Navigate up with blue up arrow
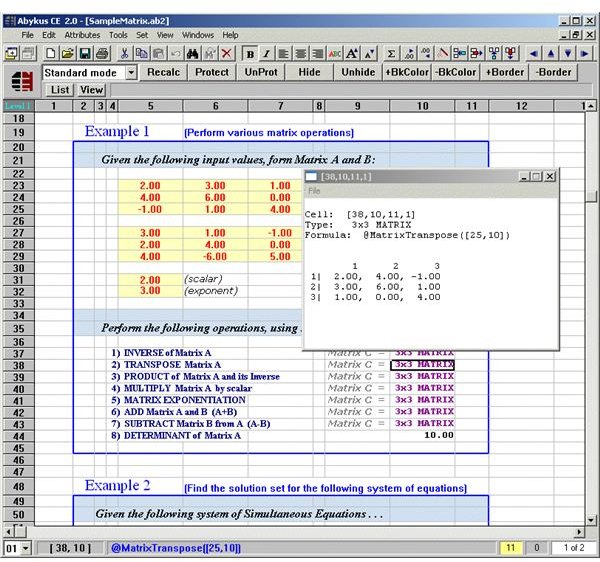Screen dimensions: 600x562 (551, 54)
